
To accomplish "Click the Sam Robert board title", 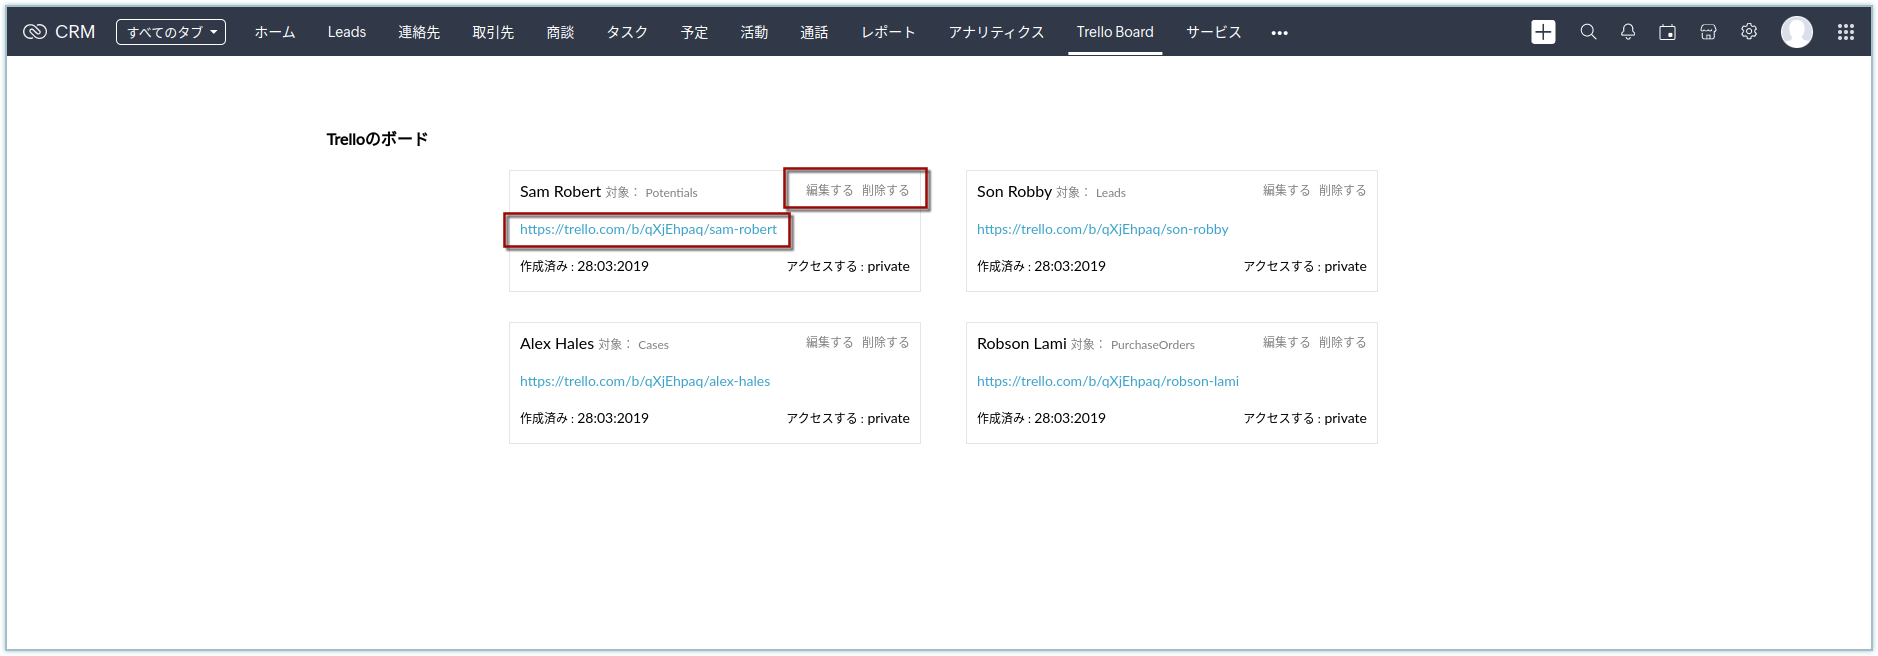I will tap(560, 191).
